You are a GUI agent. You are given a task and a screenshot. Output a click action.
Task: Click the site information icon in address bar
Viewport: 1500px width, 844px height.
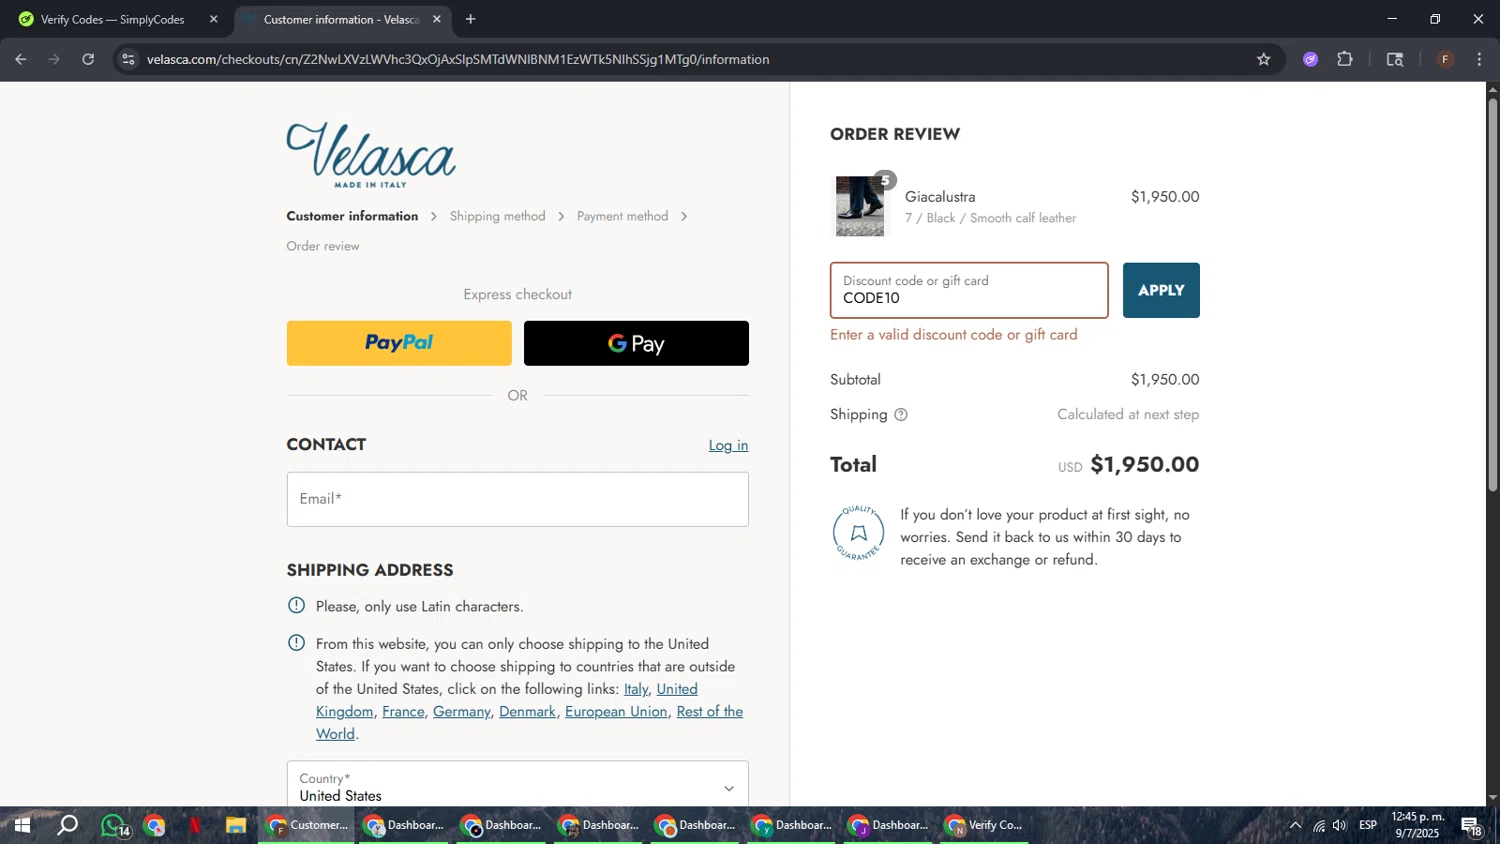coord(128,59)
